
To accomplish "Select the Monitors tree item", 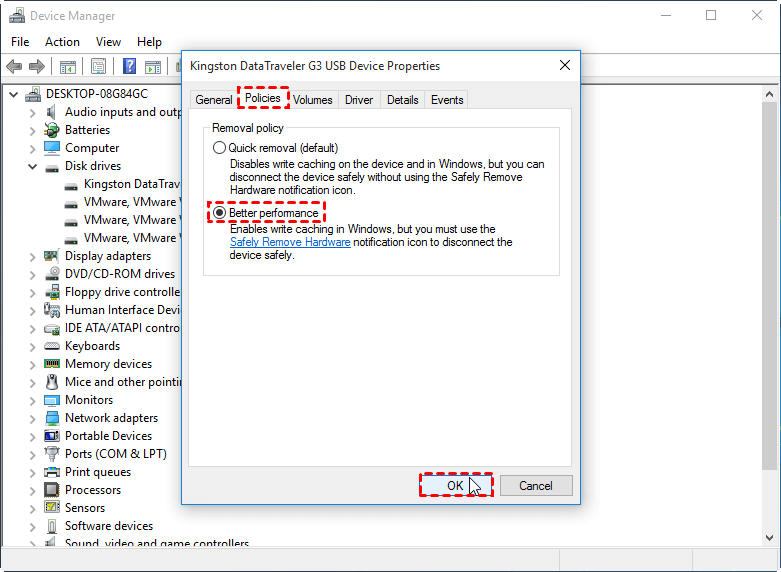I will (x=89, y=400).
